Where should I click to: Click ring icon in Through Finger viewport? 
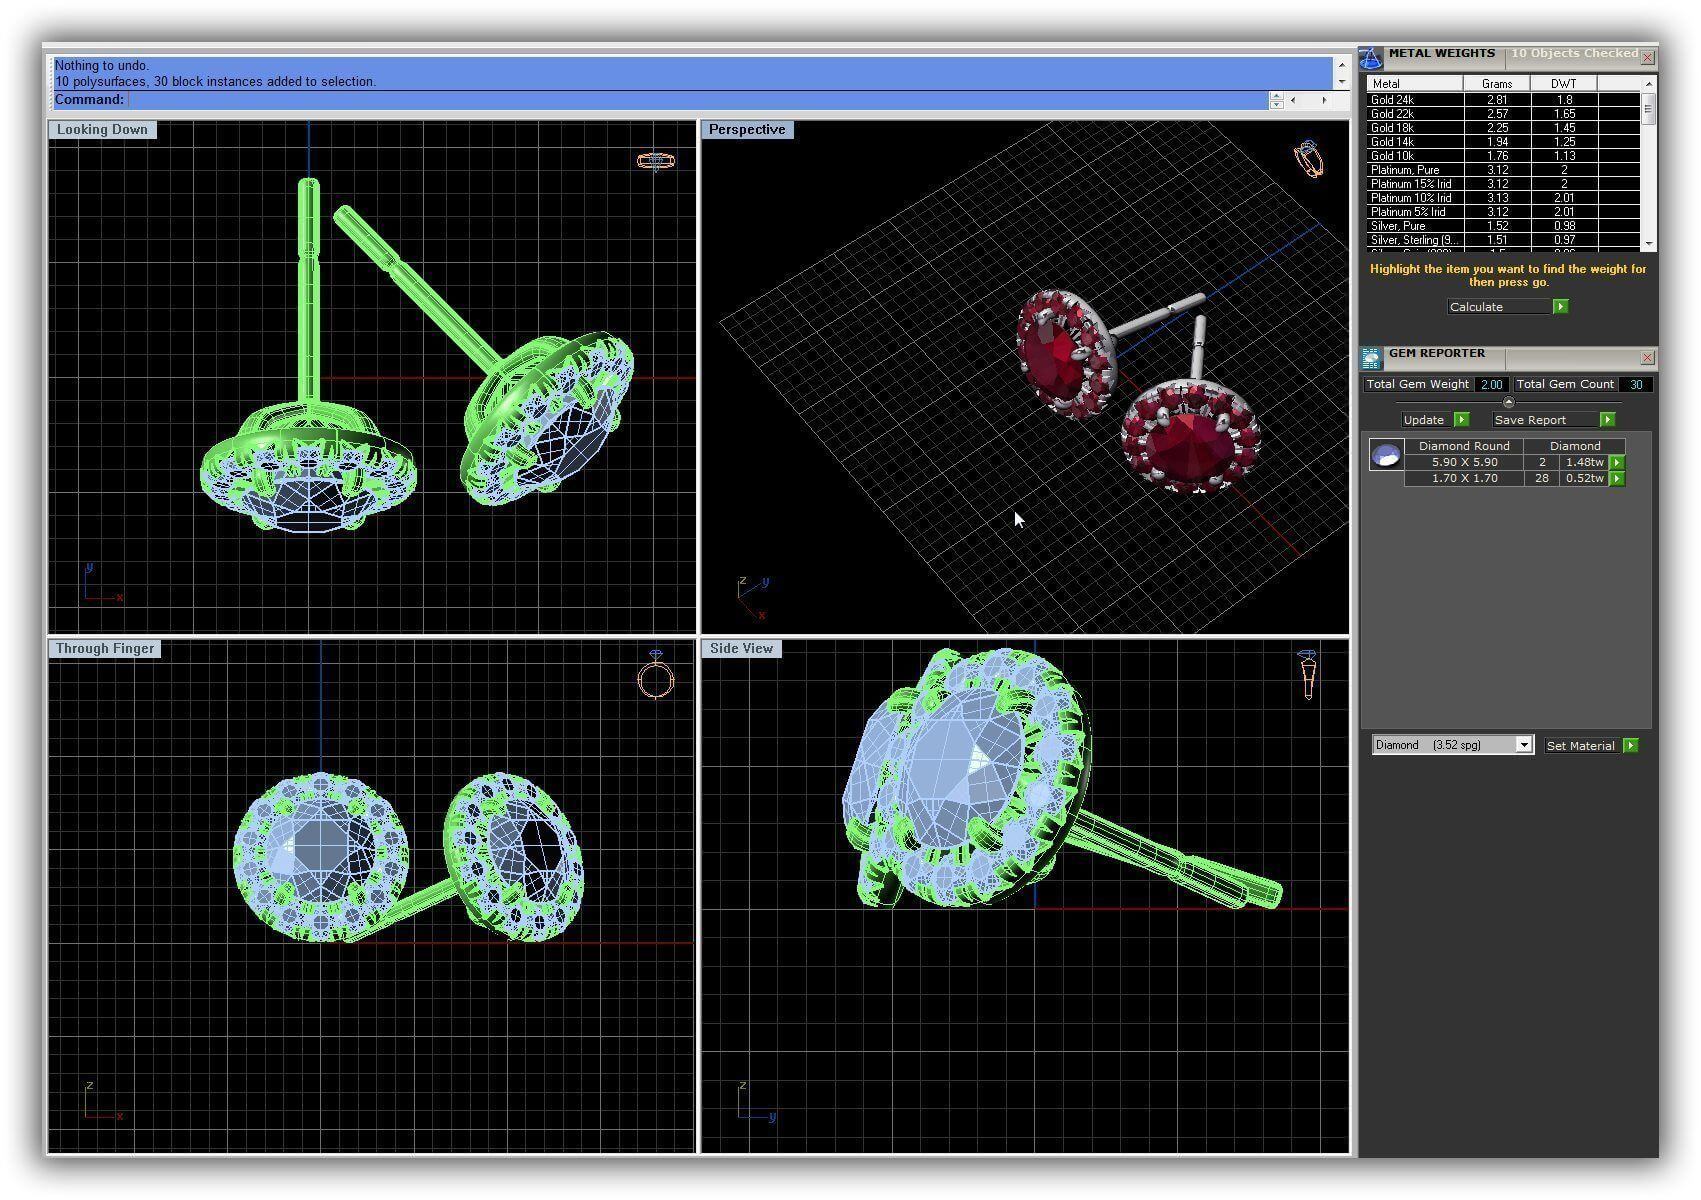coord(656,675)
